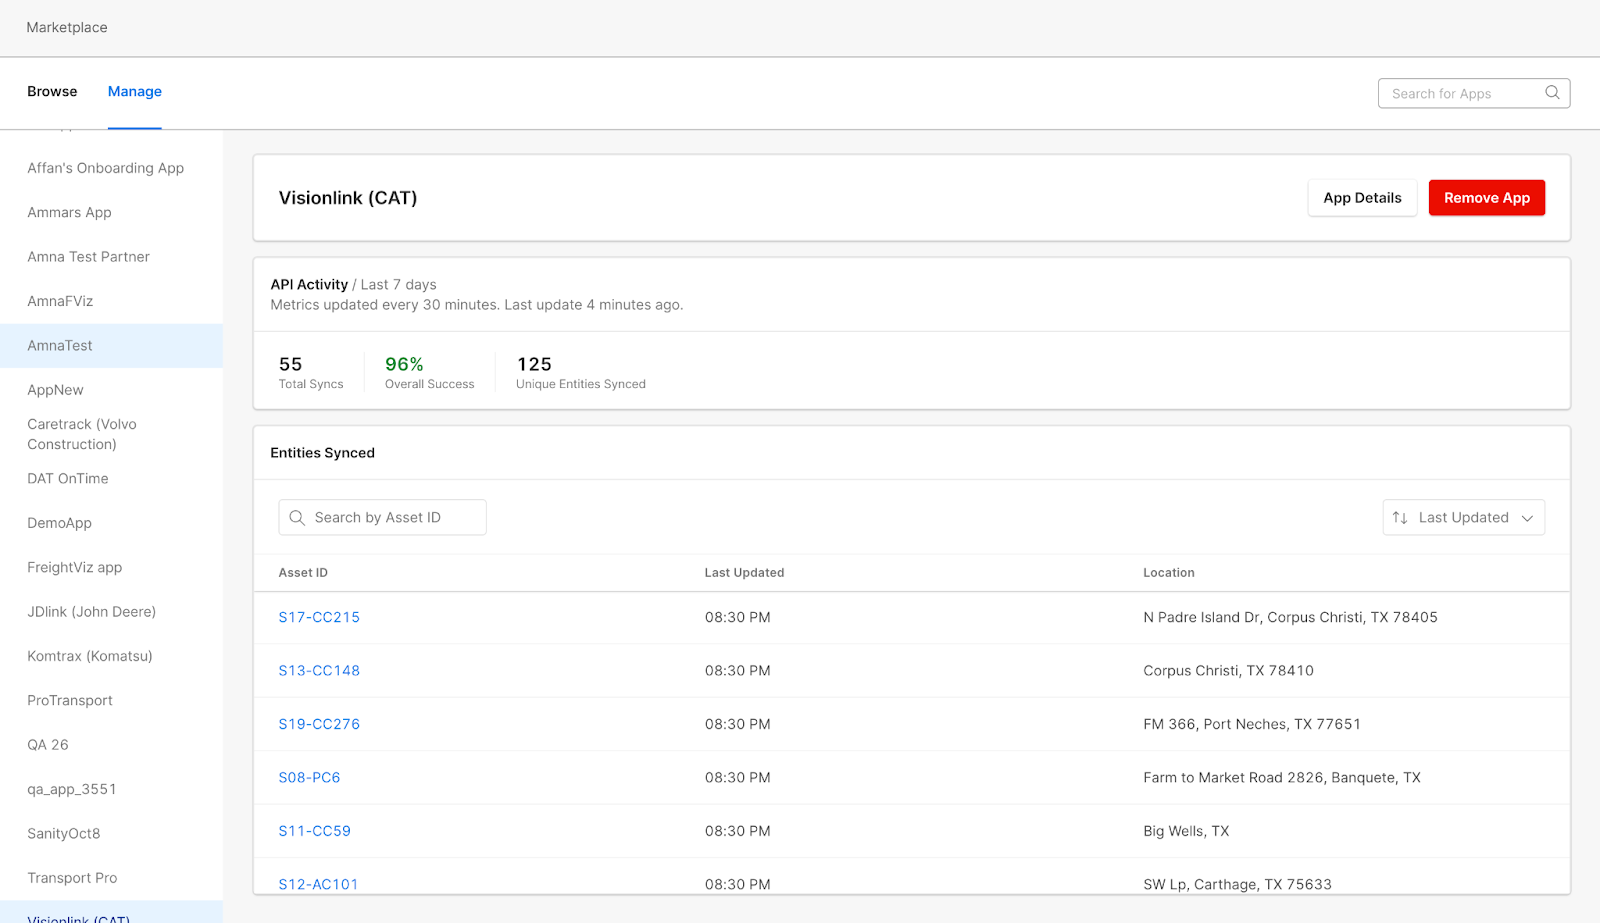Focus the Search by Asset ID field

[x=395, y=518]
